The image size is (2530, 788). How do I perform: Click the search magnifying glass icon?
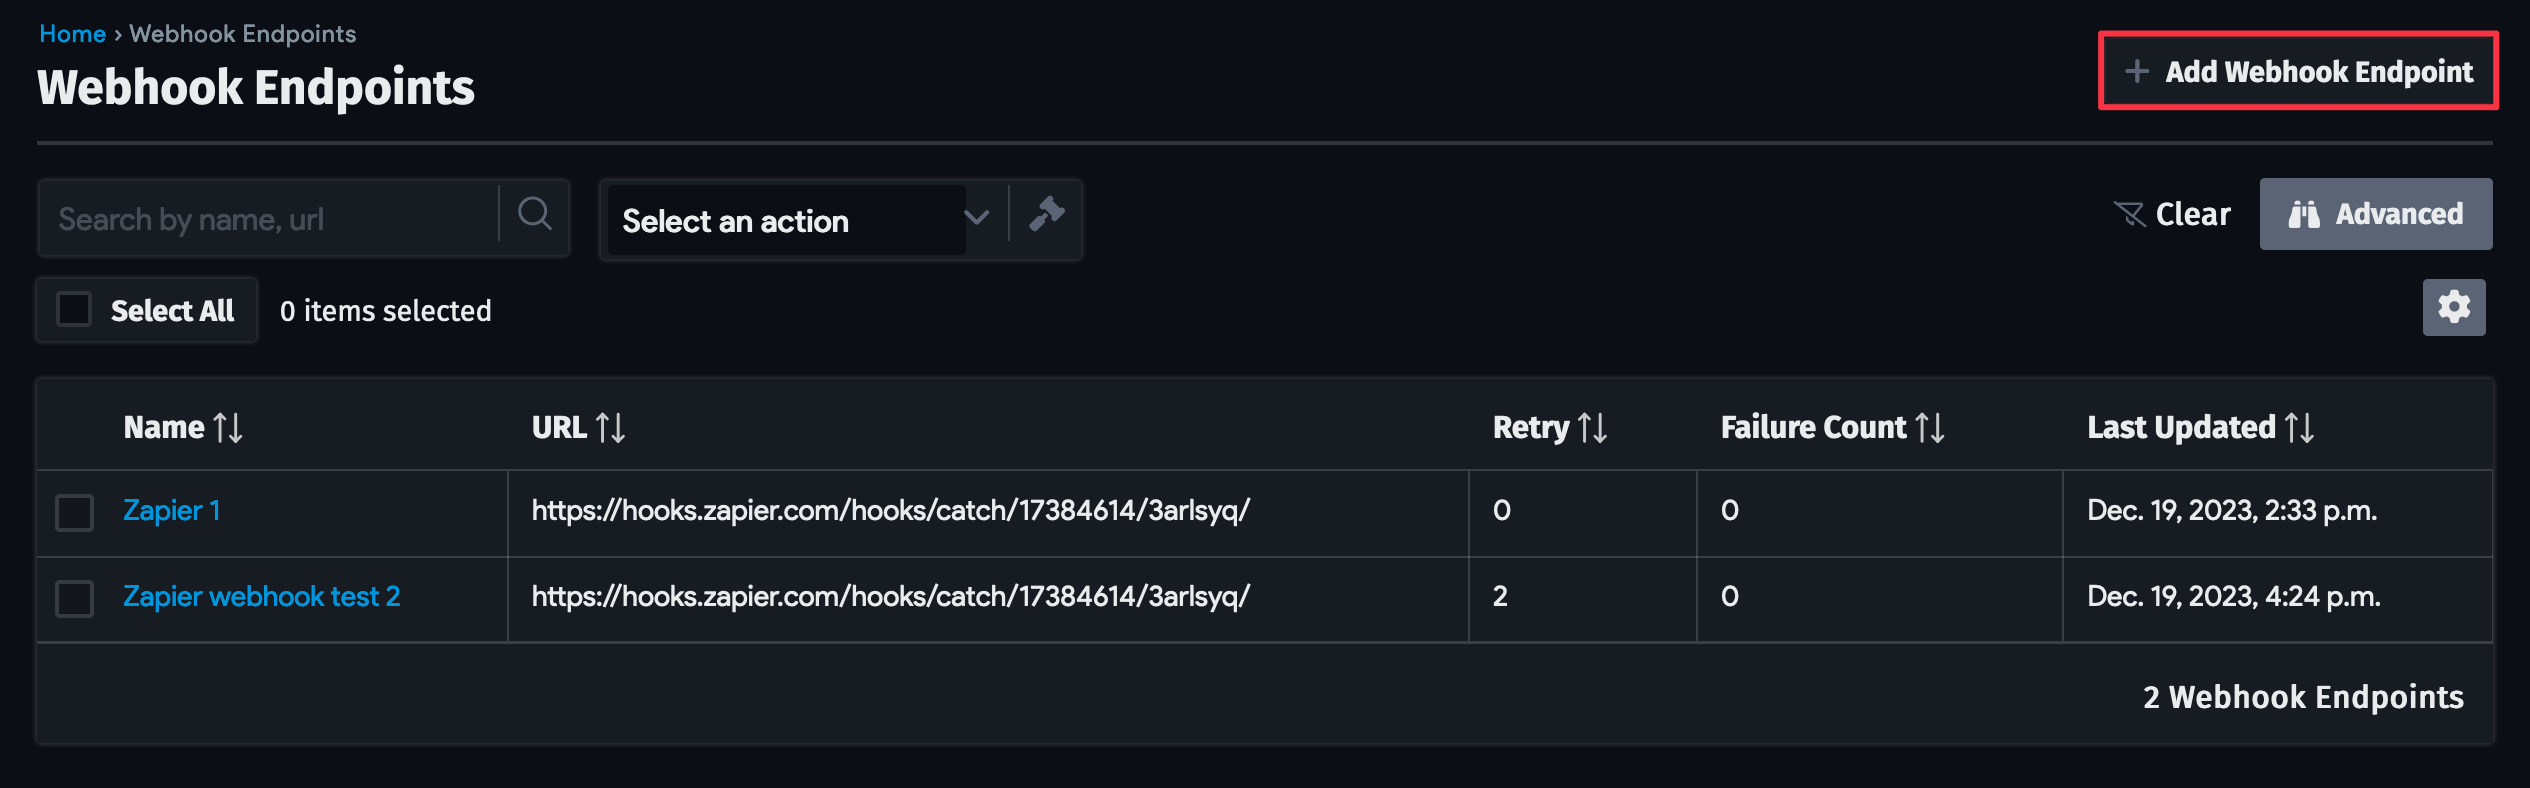click(x=535, y=215)
